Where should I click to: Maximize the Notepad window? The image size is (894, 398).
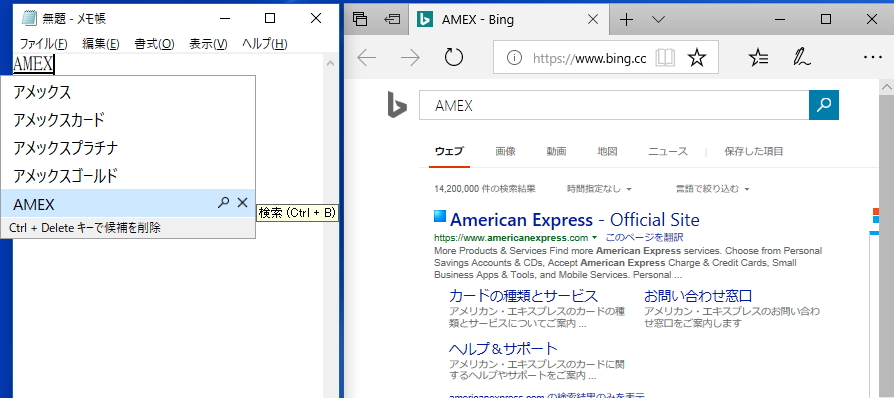pos(270,18)
